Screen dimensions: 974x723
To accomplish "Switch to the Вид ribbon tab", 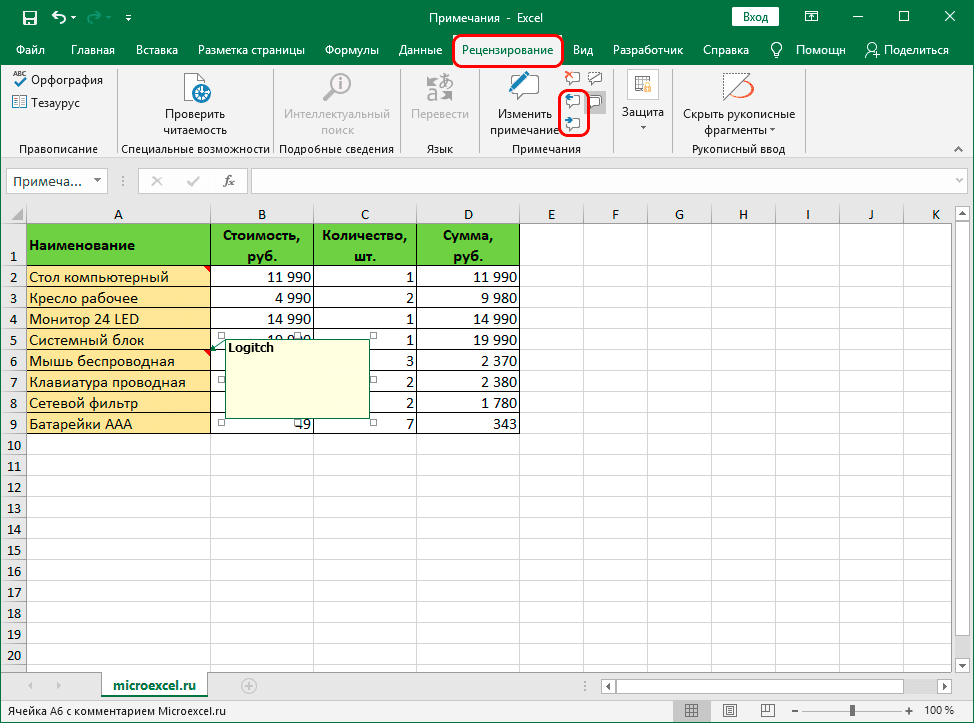I will coord(582,49).
